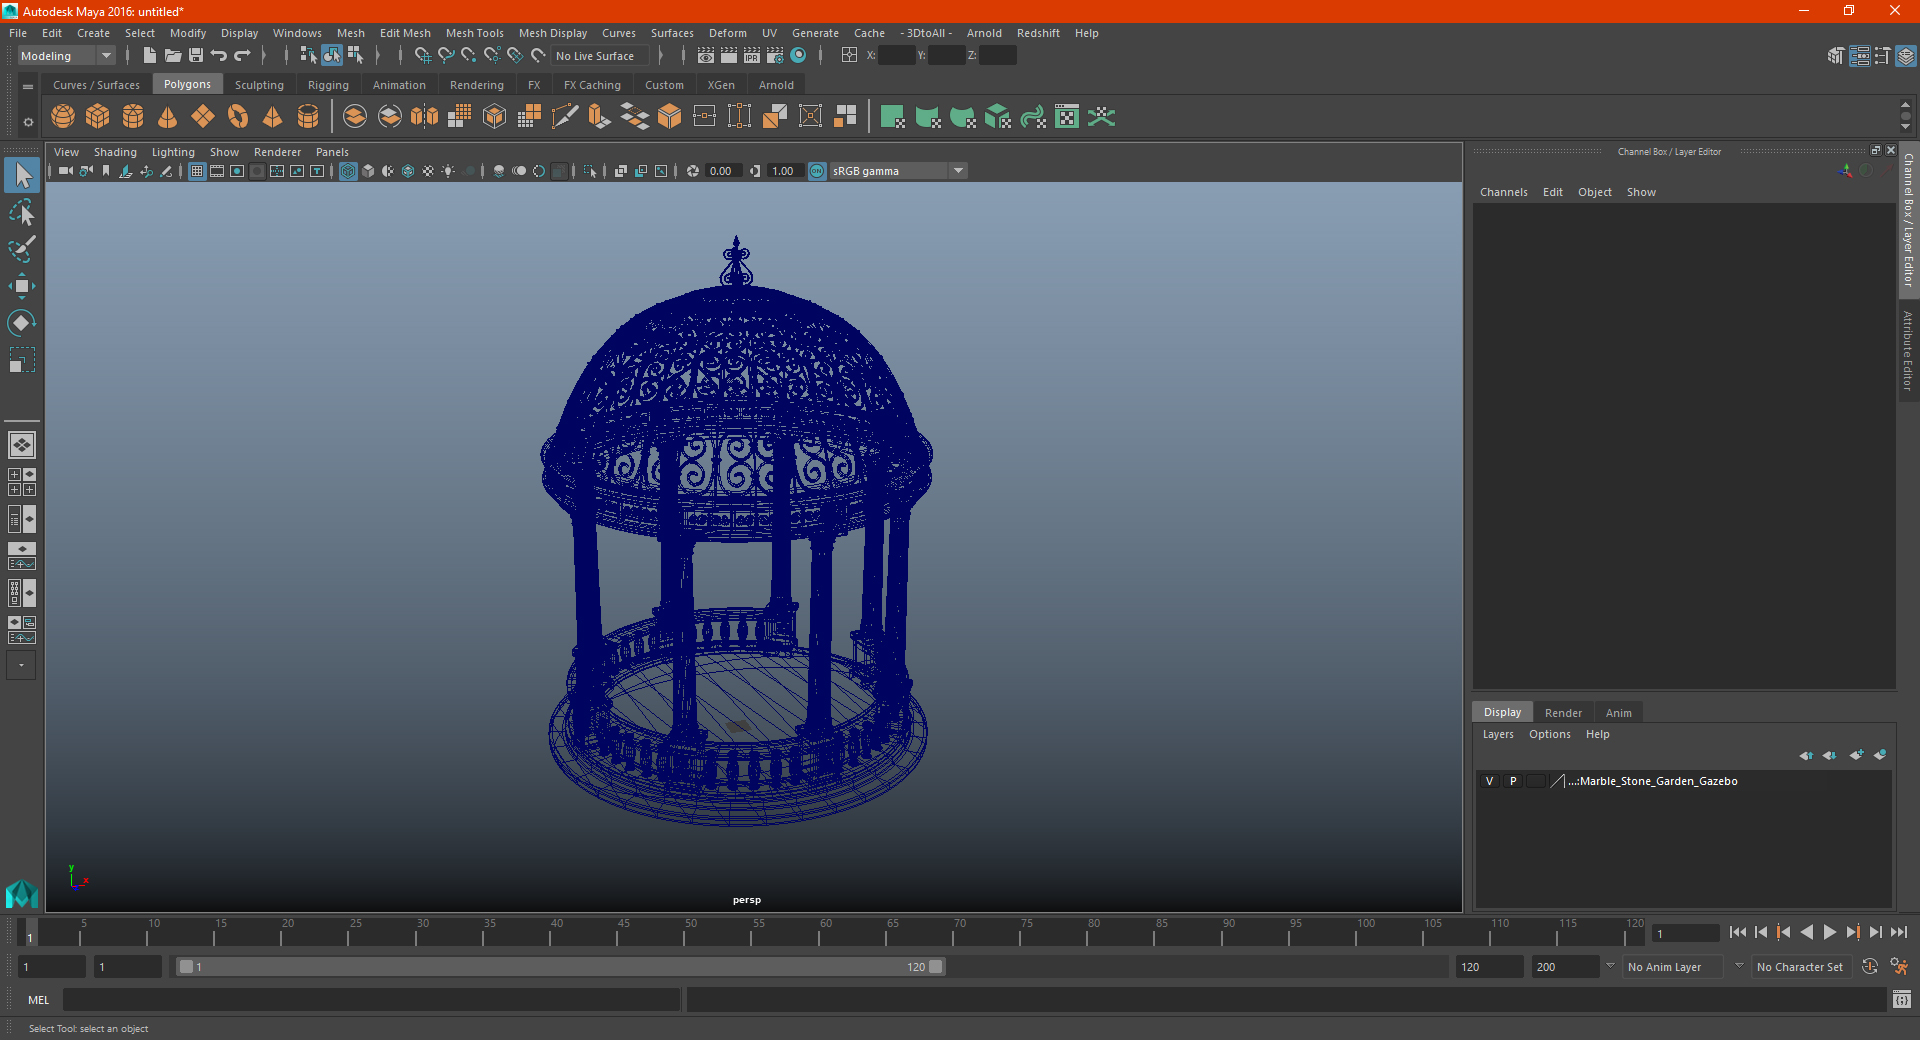
Task: Click the Open Scene folder icon
Action: click(173, 55)
